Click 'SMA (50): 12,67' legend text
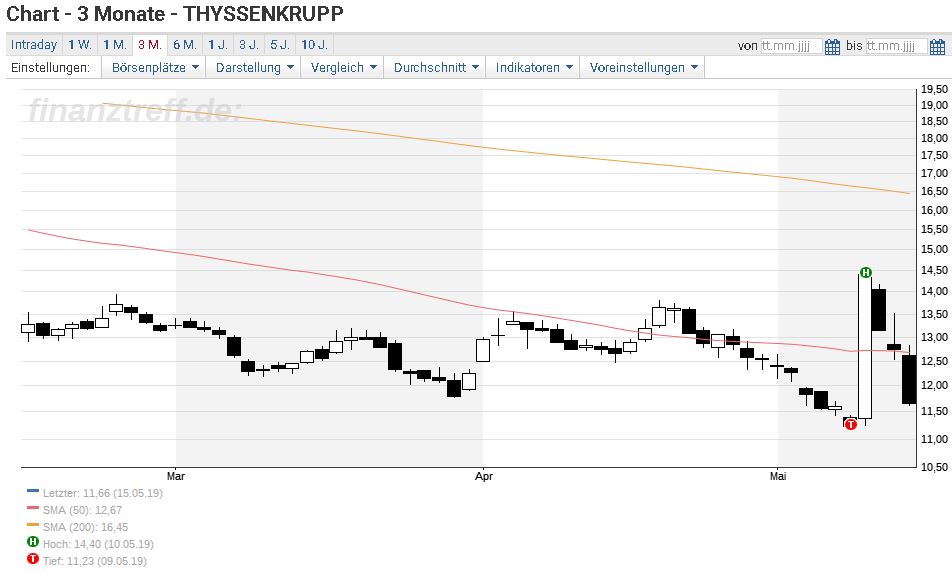This screenshot has height=573, width=952. (x=83, y=510)
